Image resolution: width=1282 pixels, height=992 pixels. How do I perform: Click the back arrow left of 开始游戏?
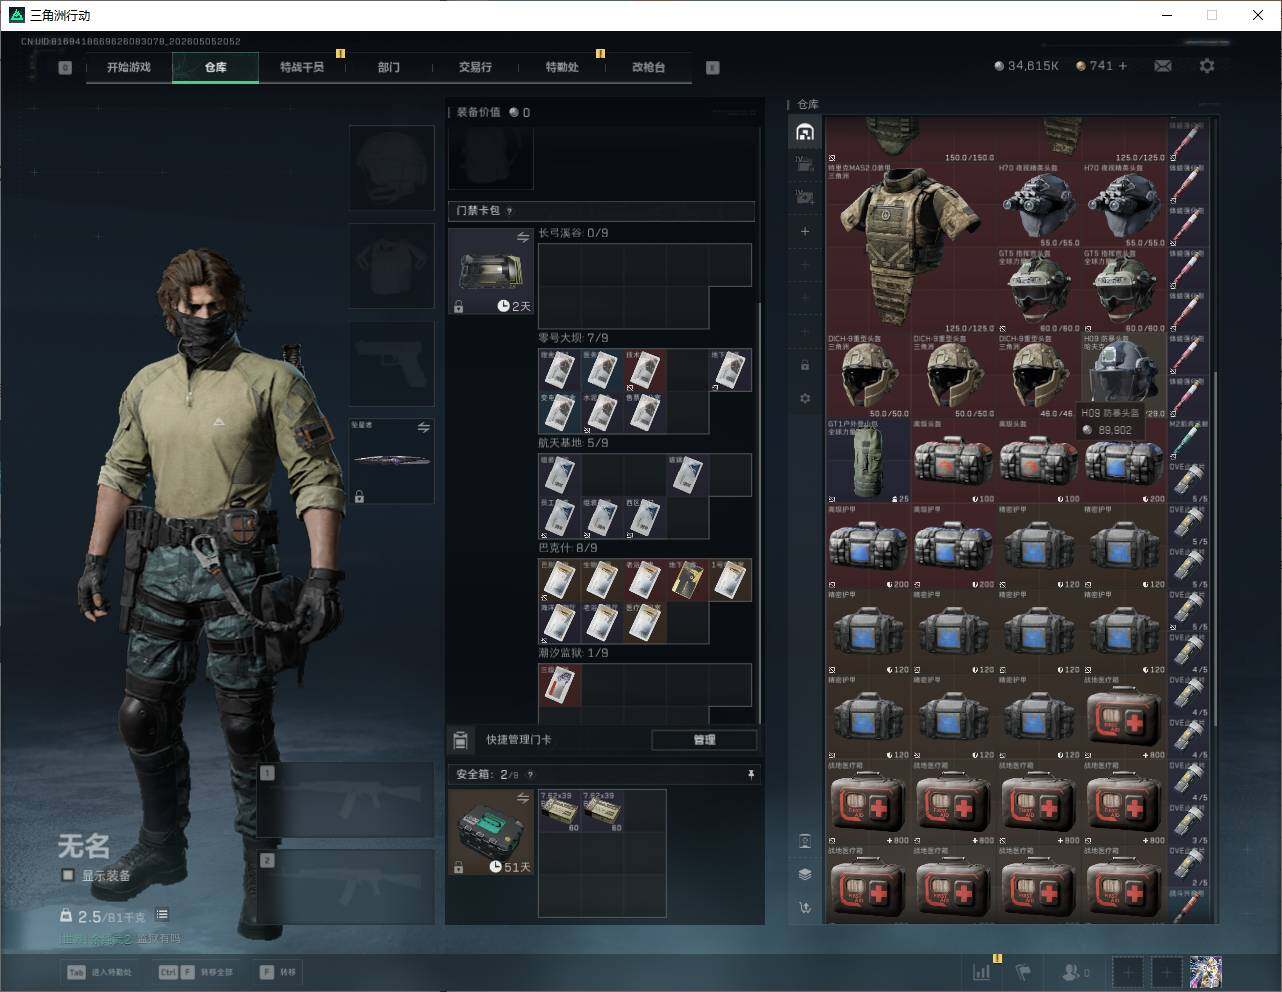point(65,68)
